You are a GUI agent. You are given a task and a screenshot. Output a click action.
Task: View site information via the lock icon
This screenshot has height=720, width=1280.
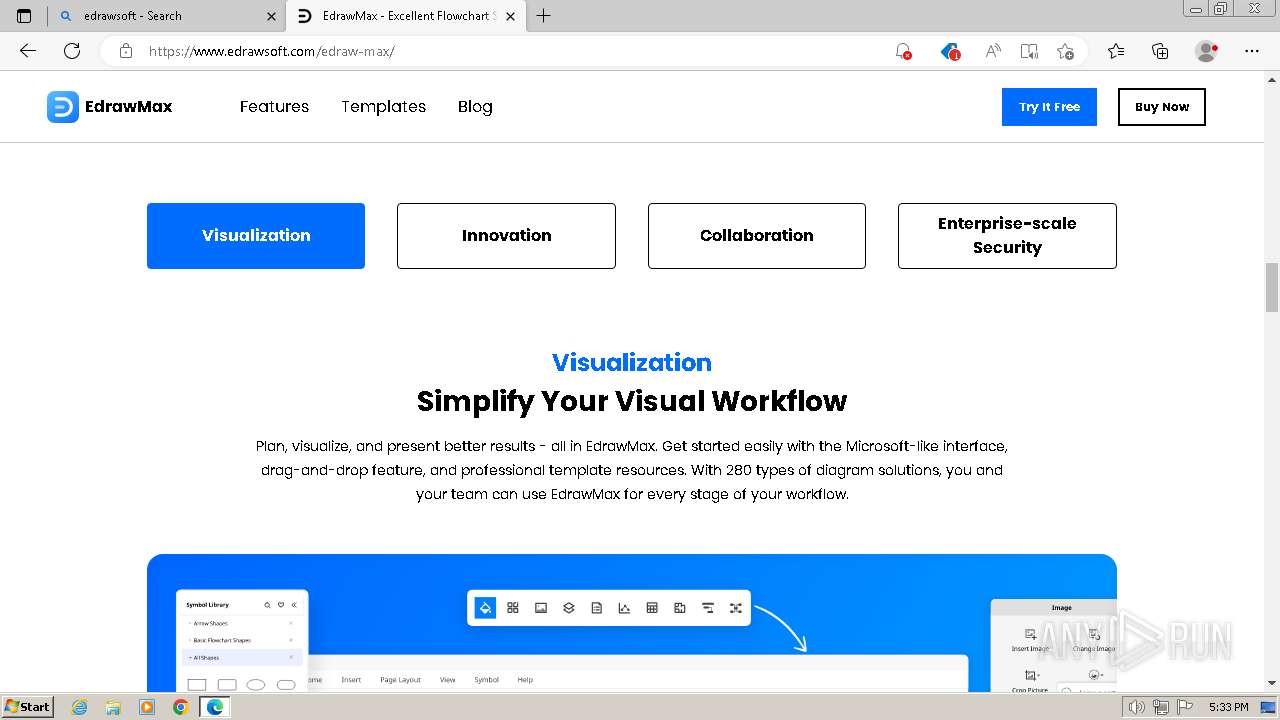pos(126,51)
